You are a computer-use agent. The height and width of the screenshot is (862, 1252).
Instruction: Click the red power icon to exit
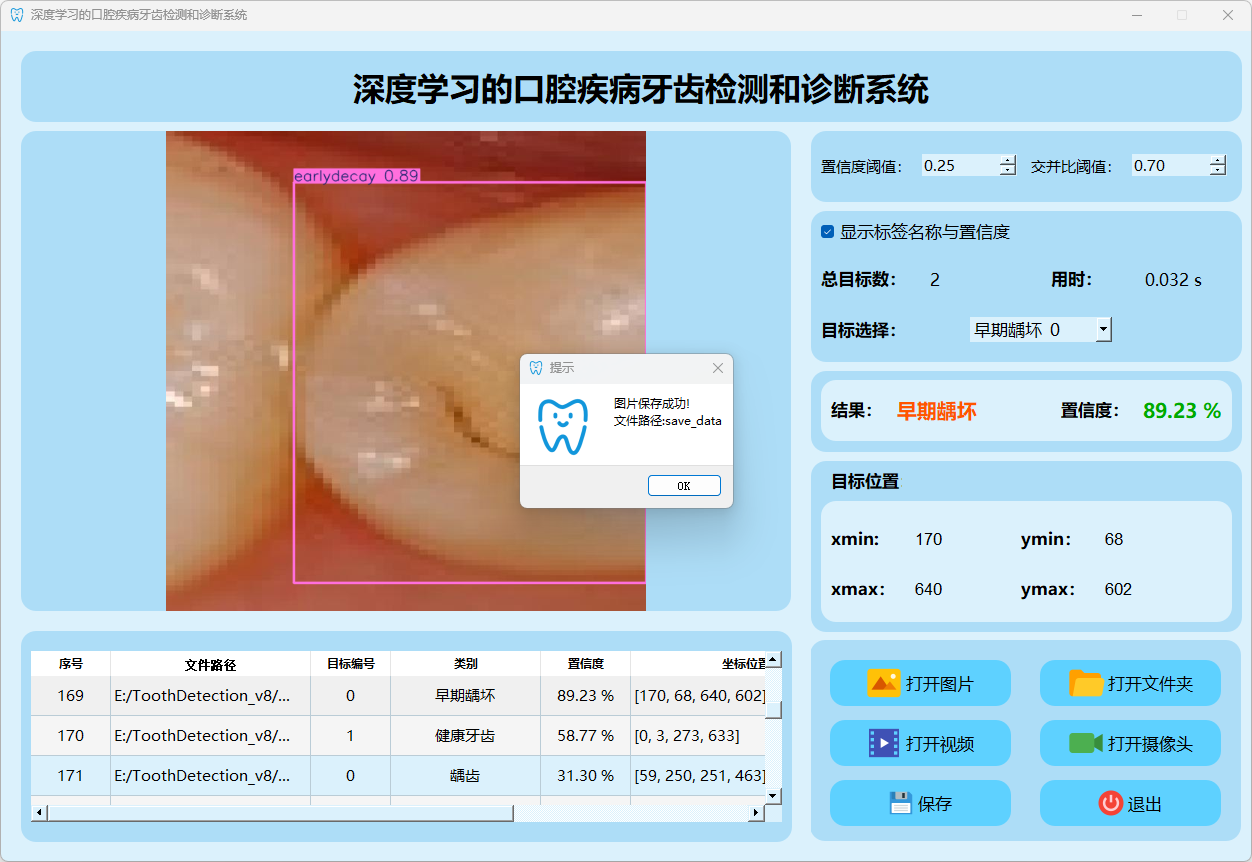coord(1110,803)
